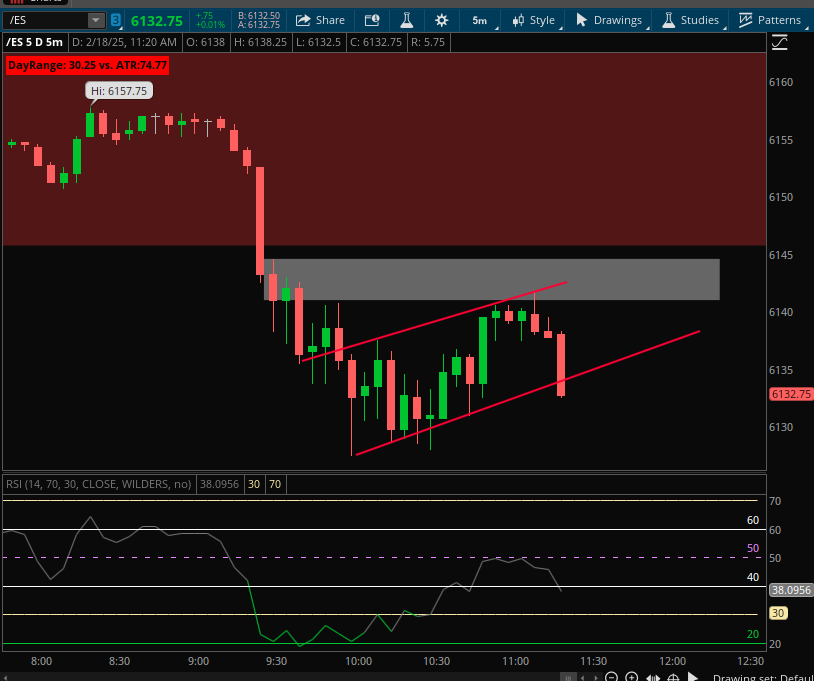Click the DayRange vs ATR red label
Screen dimensions: 814x681
click(x=87, y=66)
